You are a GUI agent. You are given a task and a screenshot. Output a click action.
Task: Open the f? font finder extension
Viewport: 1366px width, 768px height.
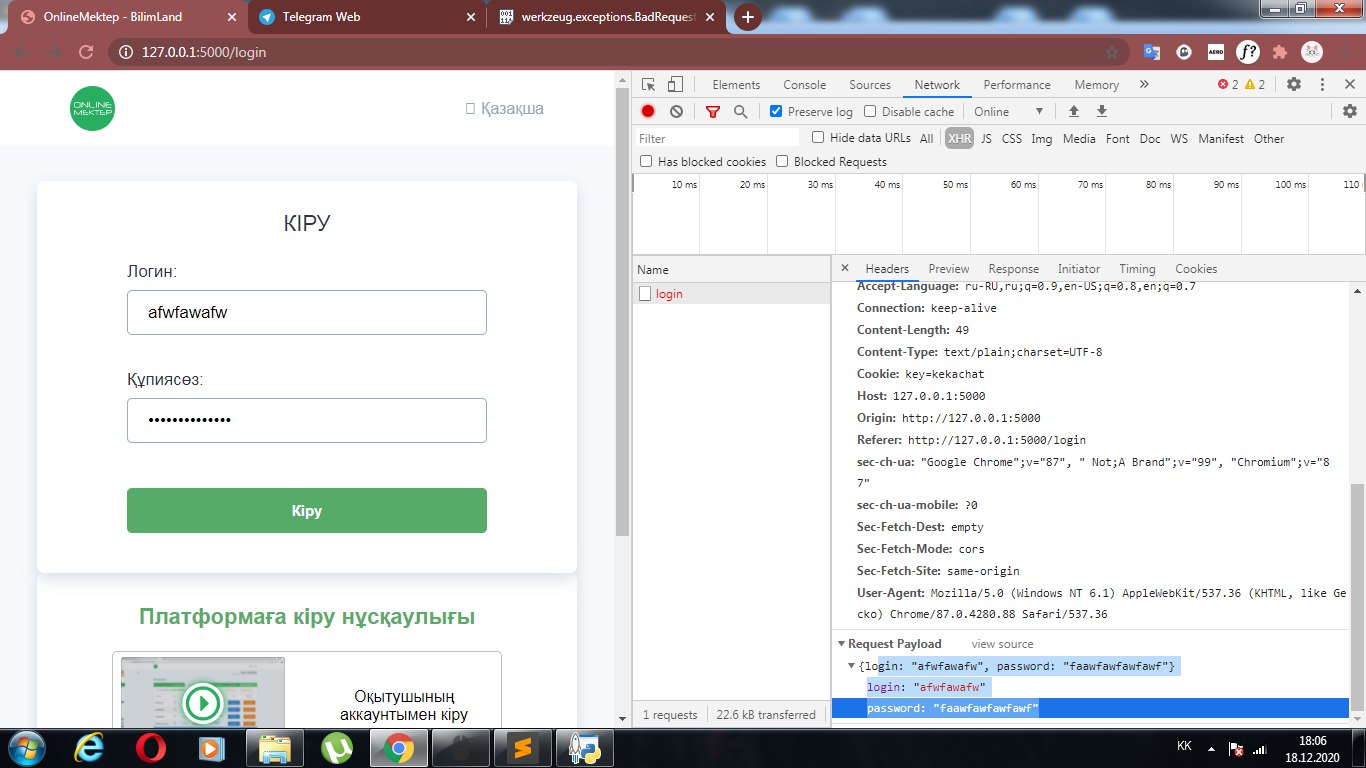[1247, 52]
